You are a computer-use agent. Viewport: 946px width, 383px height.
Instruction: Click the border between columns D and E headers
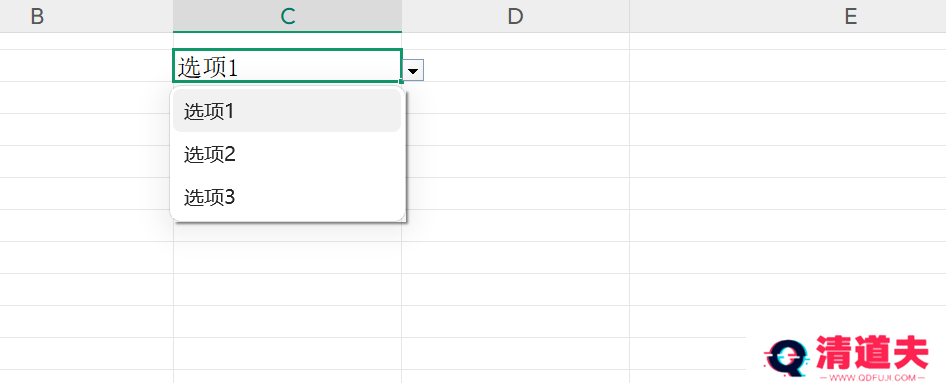pyautogui.click(x=629, y=16)
